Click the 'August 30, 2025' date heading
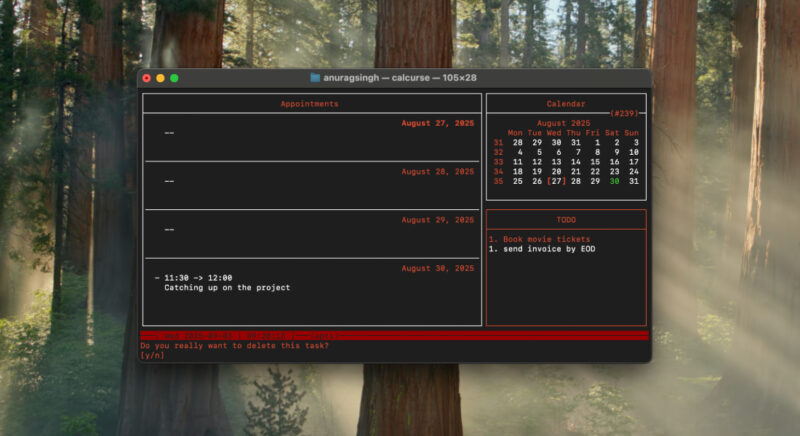800x436 pixels. pyautogui.click(x=438, y=268)
